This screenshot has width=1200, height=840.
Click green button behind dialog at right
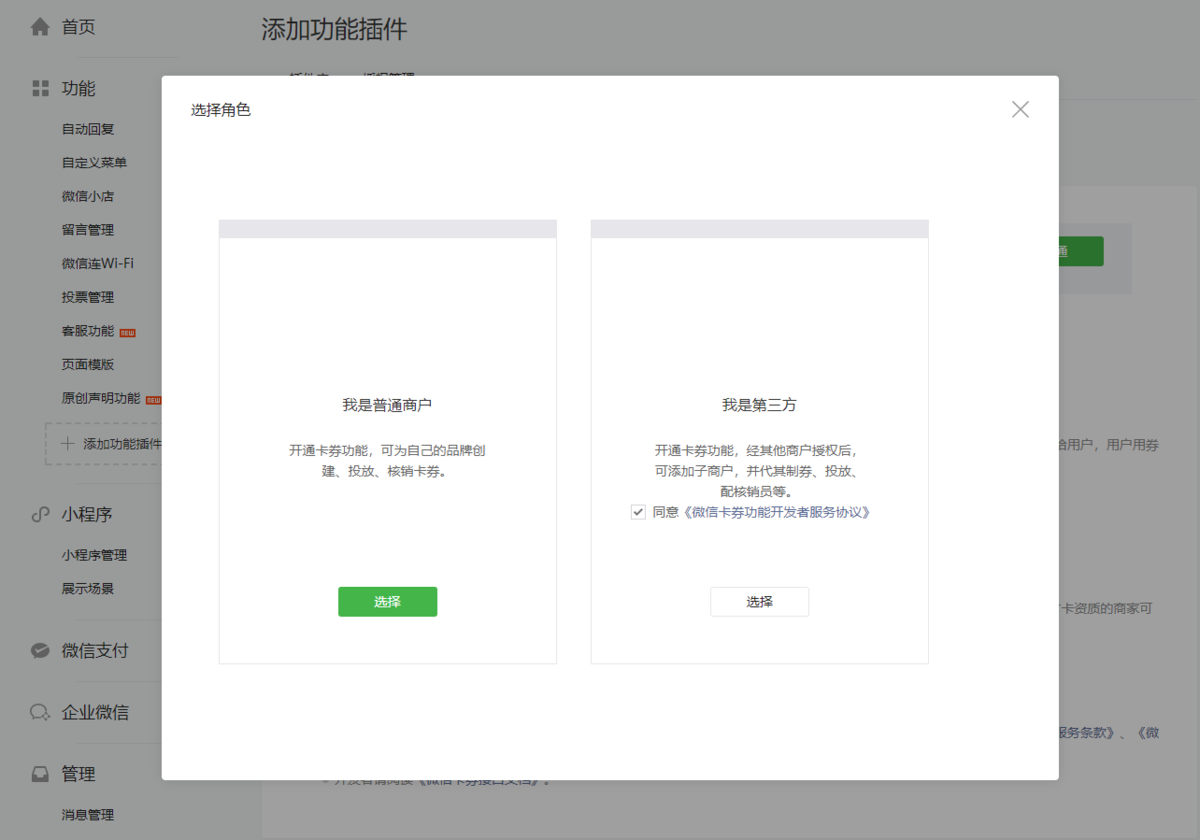coord(1080,251)
